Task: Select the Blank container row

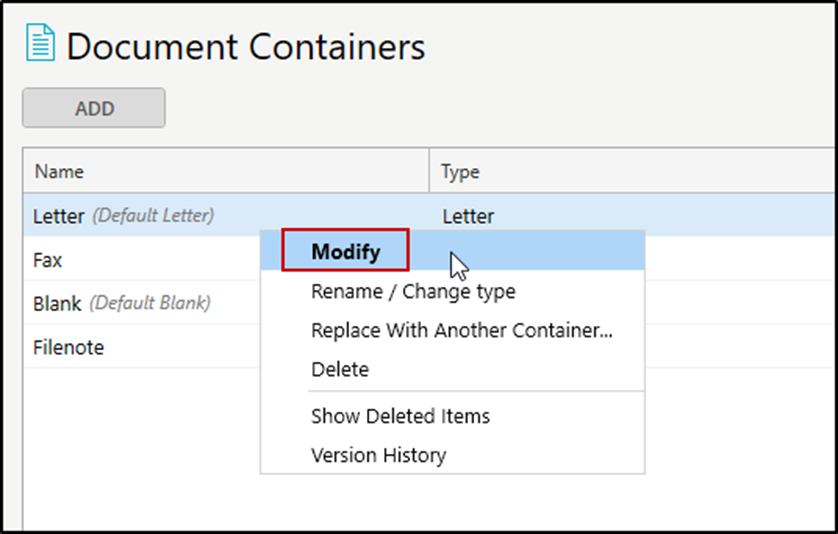Action: (x=57, y=304)
